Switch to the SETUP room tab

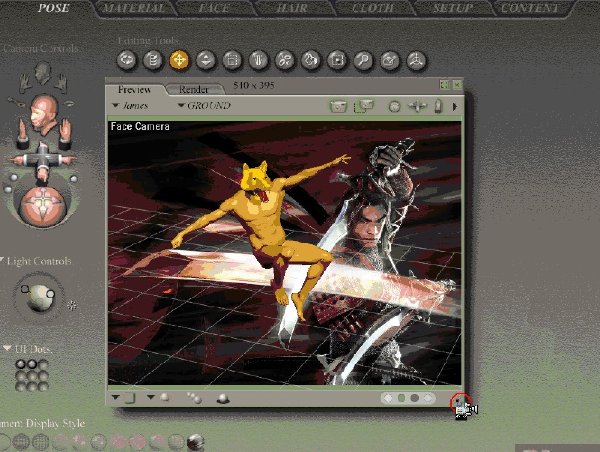click(452, 8)
